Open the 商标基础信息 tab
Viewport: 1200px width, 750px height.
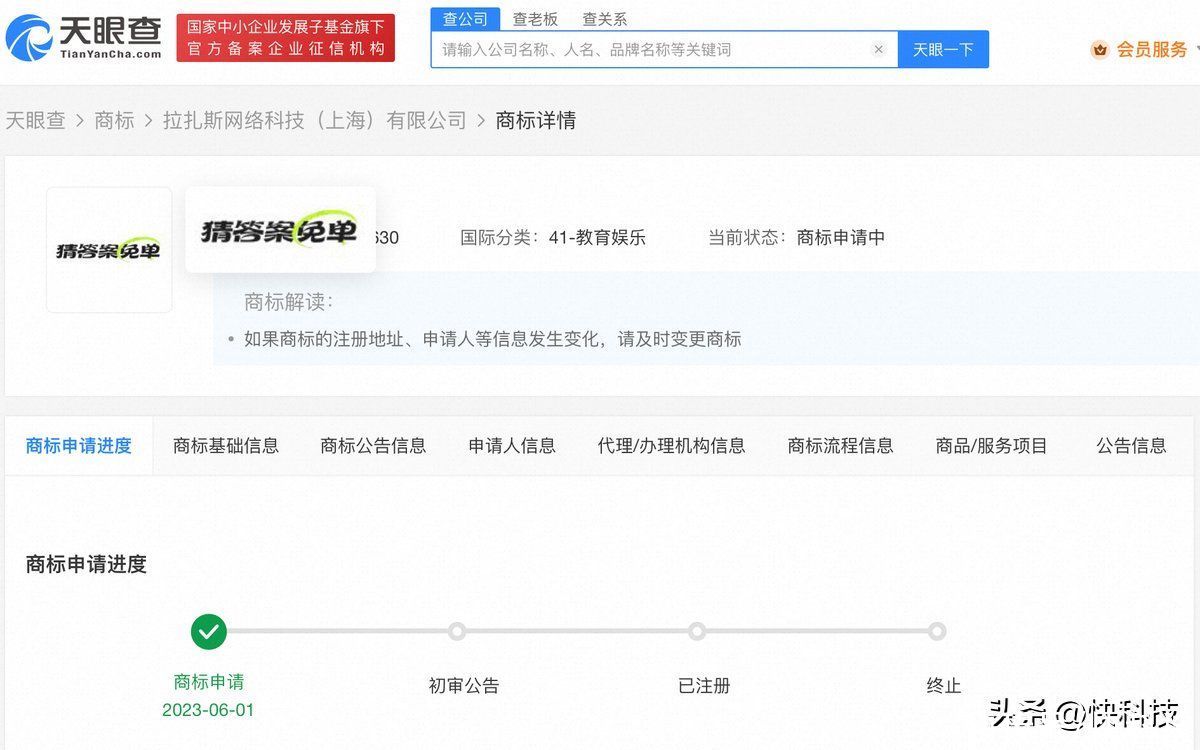click(x=226, y=446)
